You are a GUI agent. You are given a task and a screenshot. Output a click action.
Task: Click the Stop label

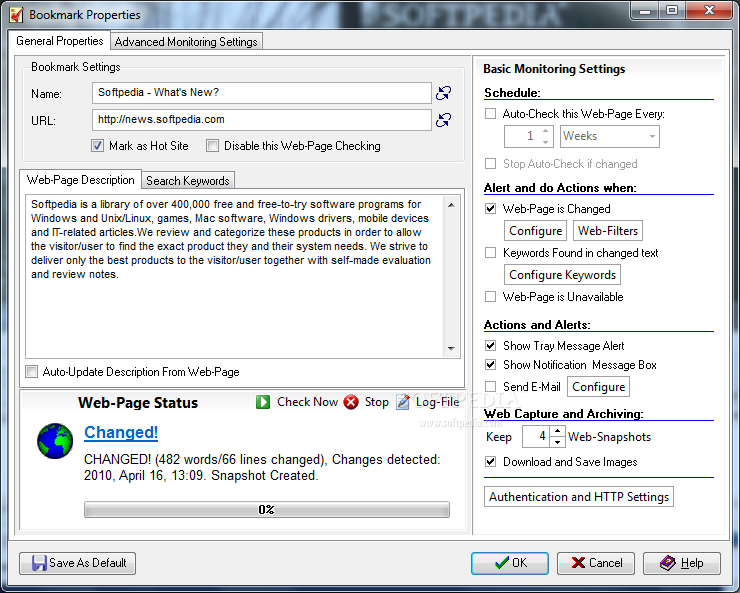[376, 402]
